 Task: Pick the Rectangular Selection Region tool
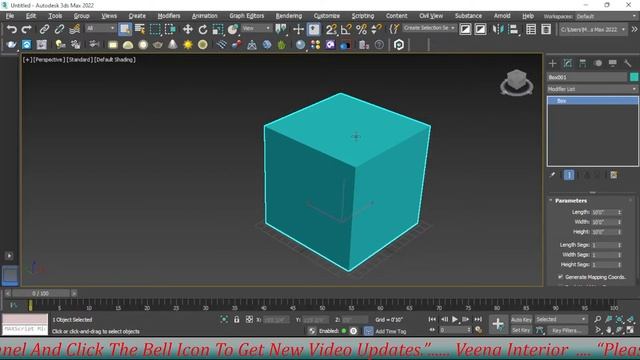pos(155,29)
